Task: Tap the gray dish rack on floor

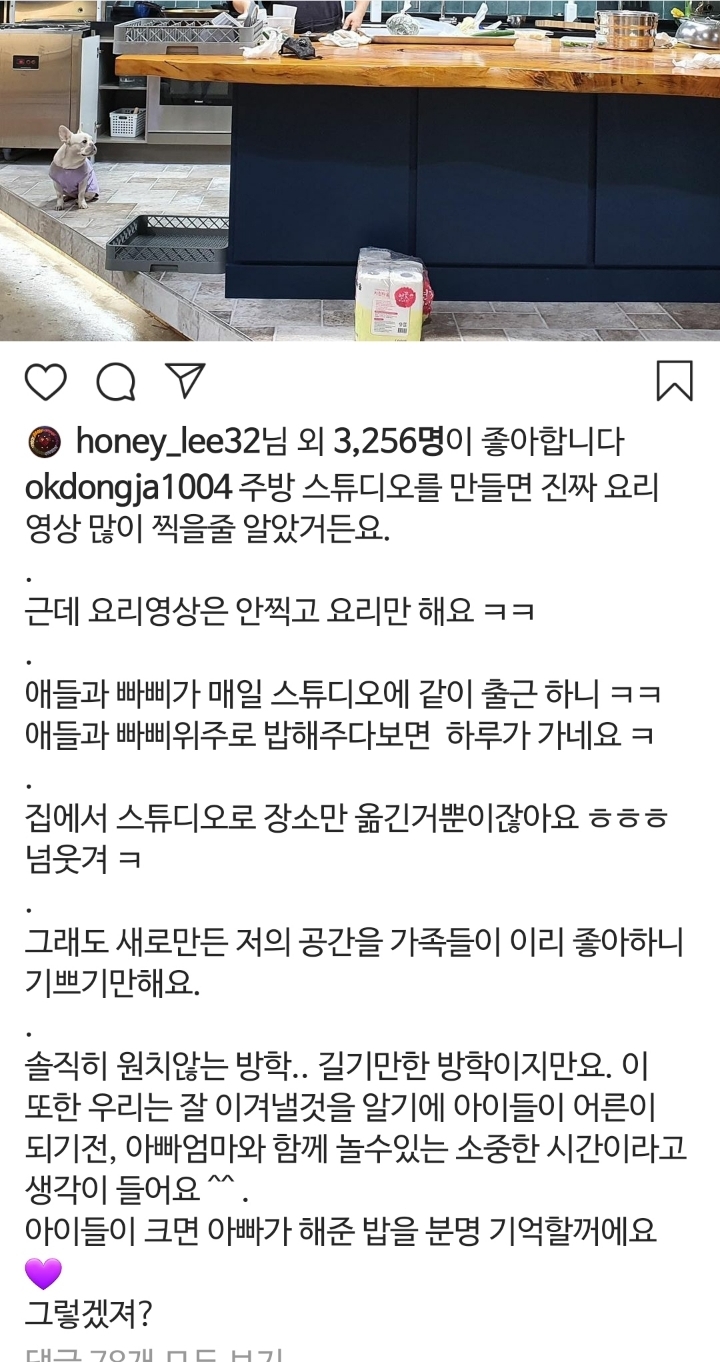Action: point(166,243)
